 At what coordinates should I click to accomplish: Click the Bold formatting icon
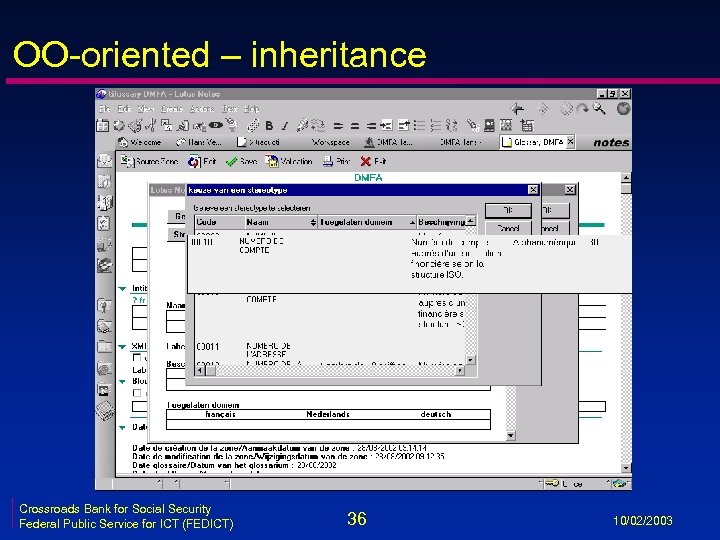tap(270, 125)
